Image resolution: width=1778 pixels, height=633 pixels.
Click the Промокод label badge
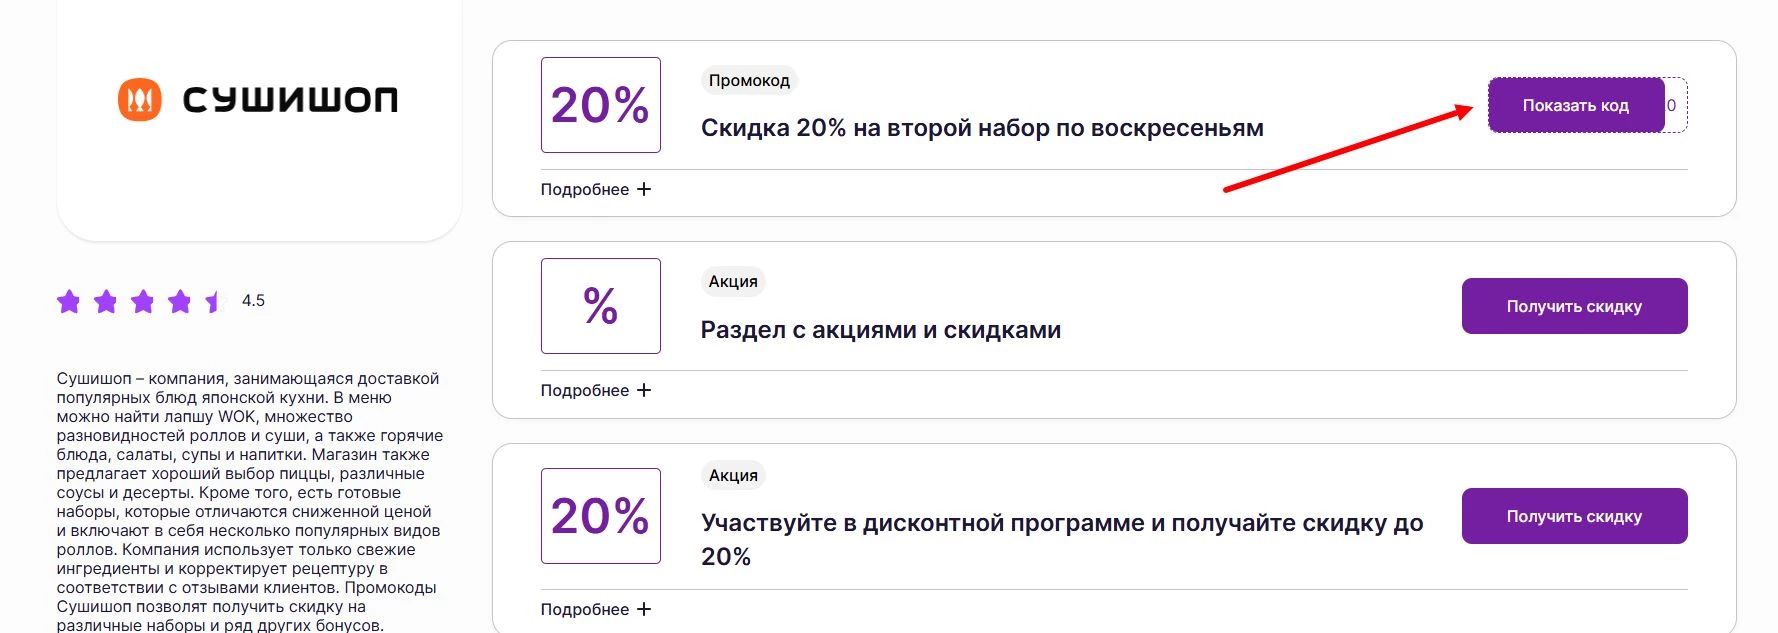(749, 80)
